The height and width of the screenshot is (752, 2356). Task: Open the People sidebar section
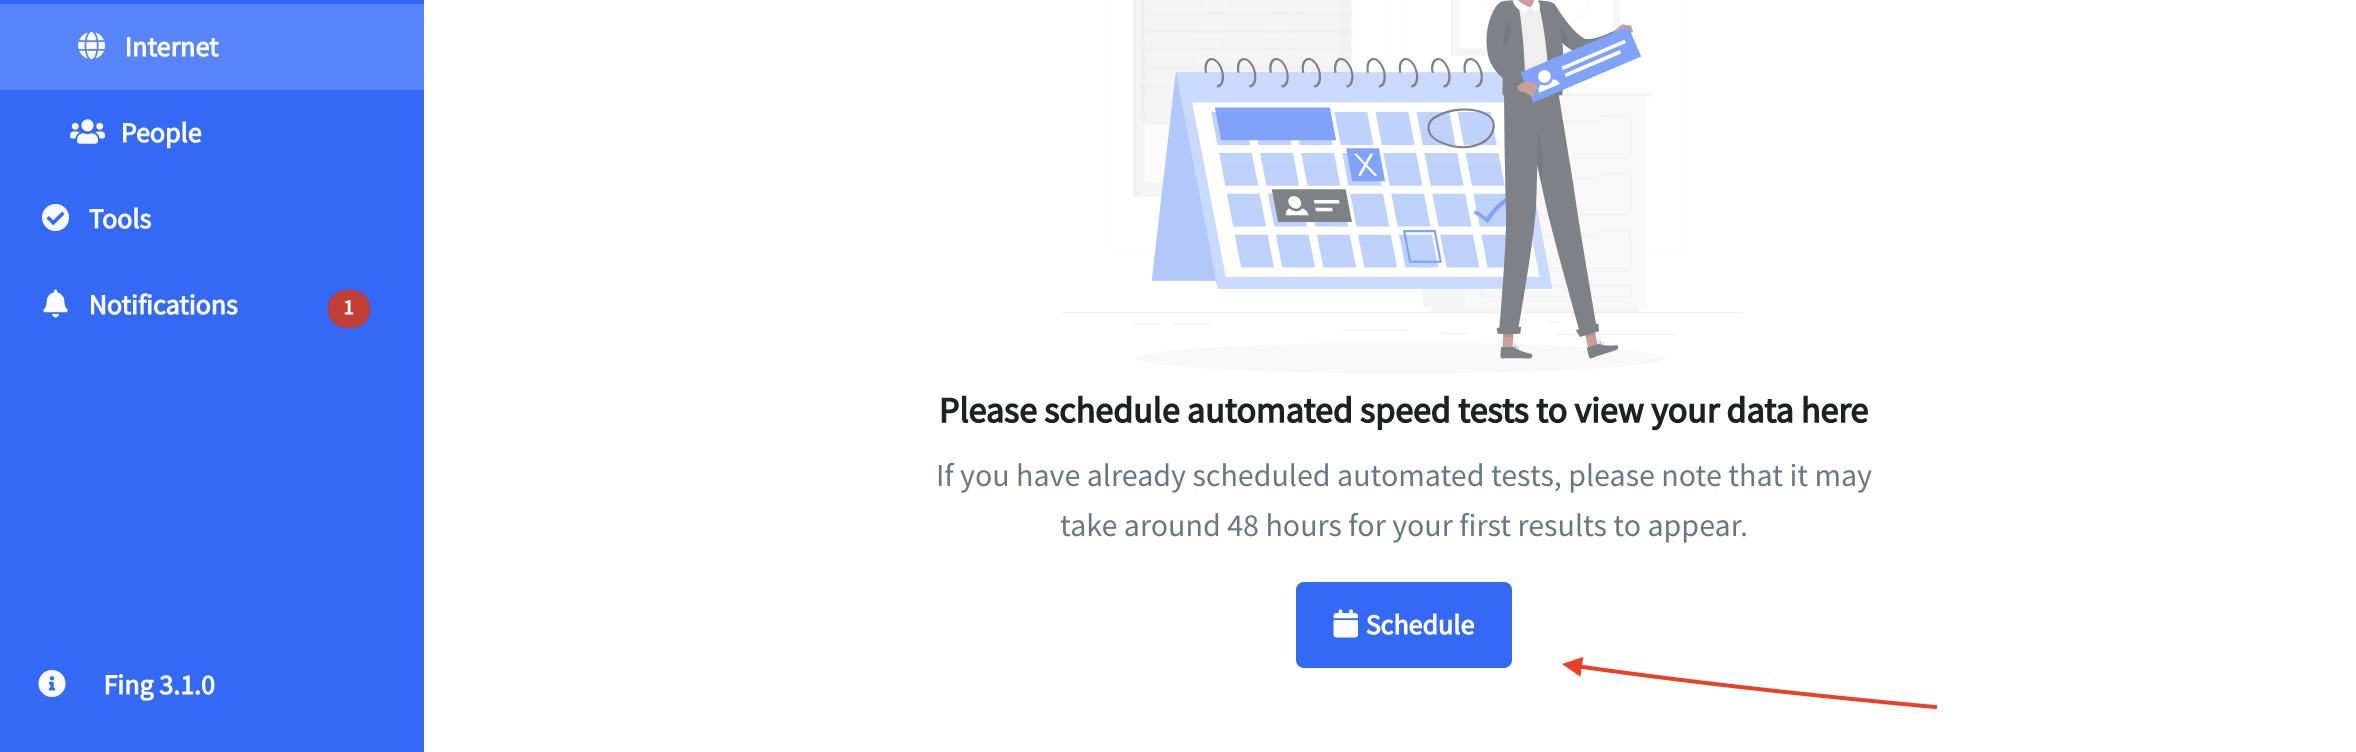pyautogui.click(x=212, y=133)
